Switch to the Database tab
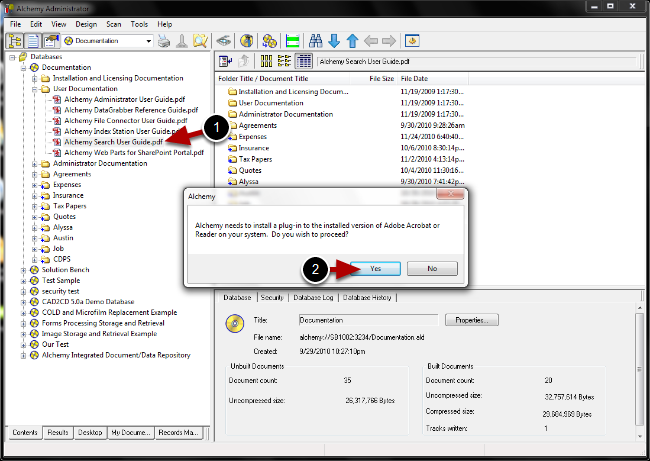 tap(237, 297)
